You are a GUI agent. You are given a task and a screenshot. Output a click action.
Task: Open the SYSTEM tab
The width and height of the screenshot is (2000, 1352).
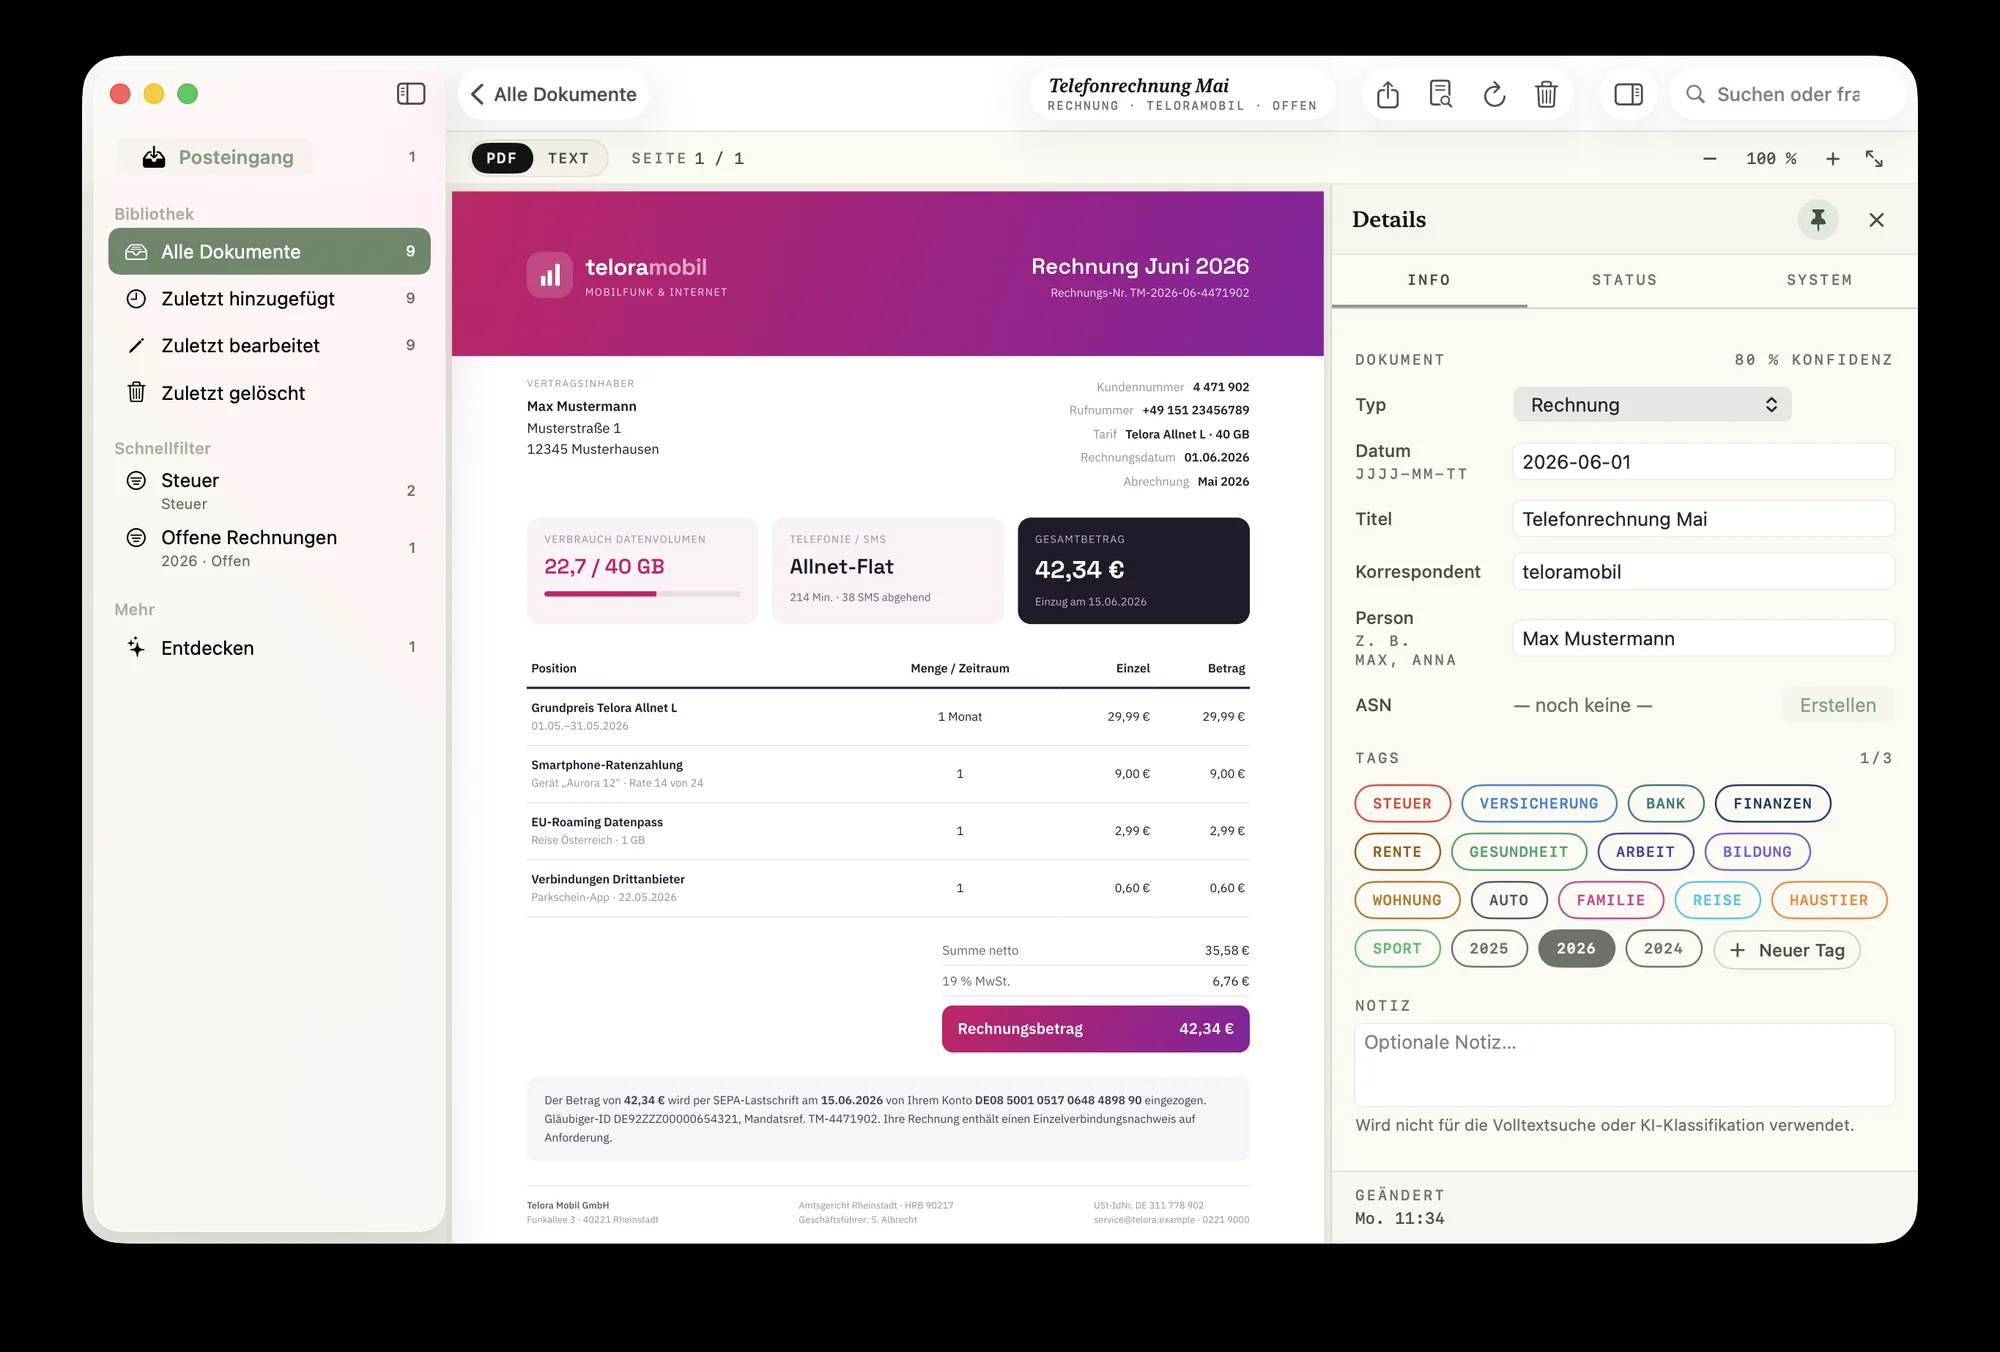pos(1819,281)
